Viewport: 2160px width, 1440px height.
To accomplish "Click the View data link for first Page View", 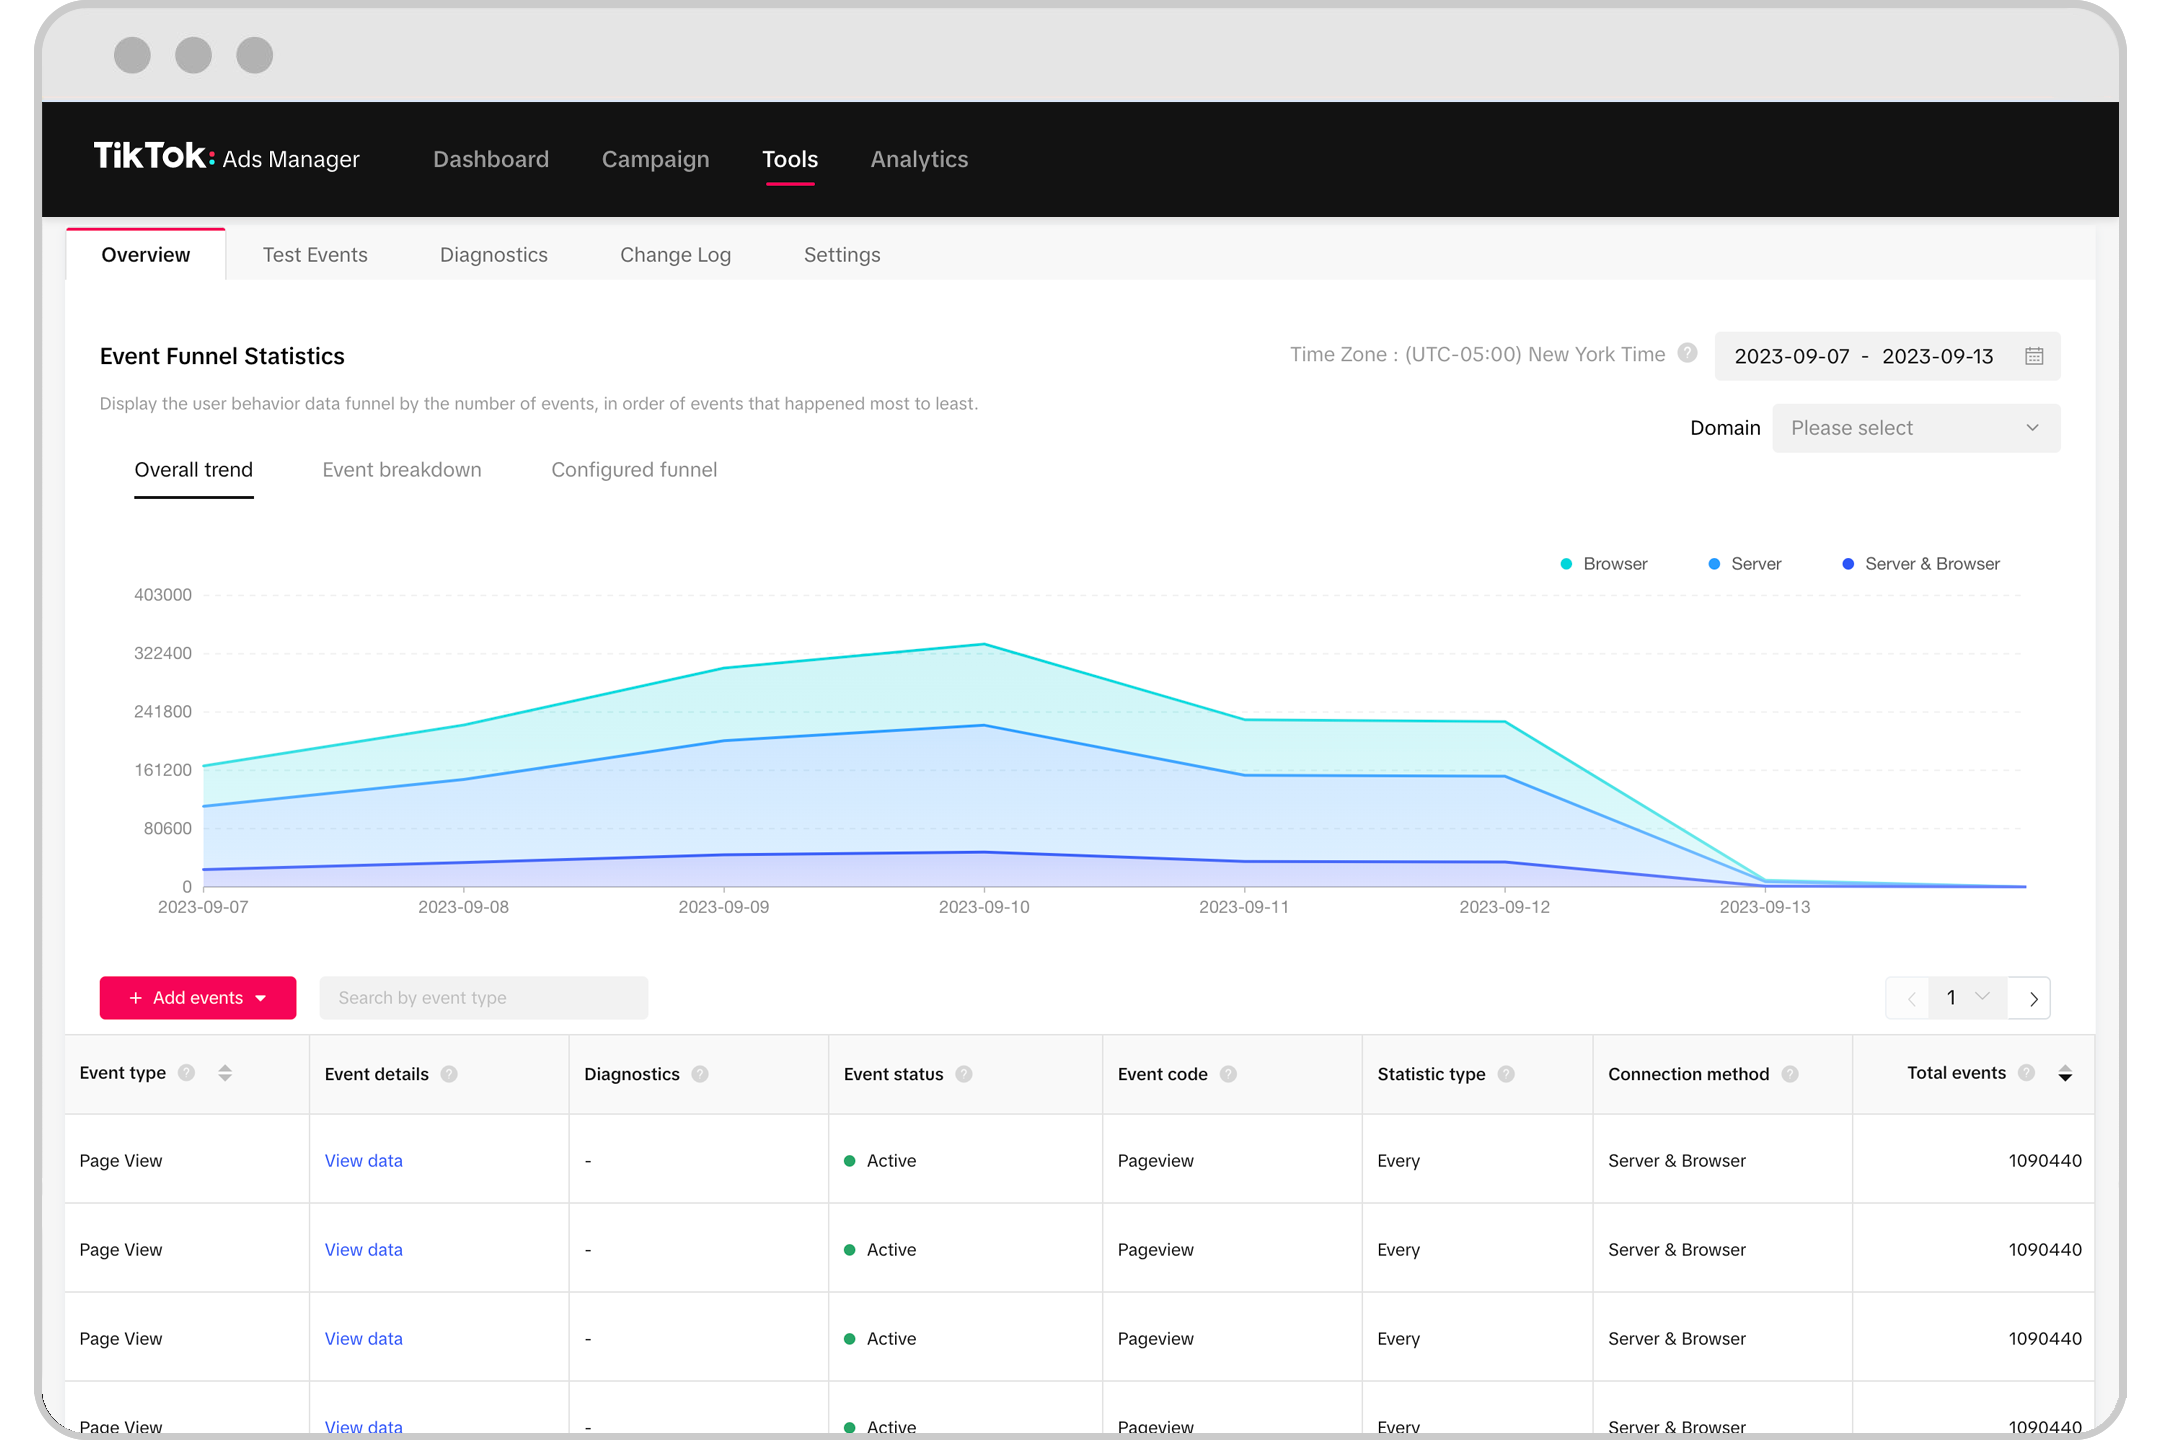I will (362, 1160).
